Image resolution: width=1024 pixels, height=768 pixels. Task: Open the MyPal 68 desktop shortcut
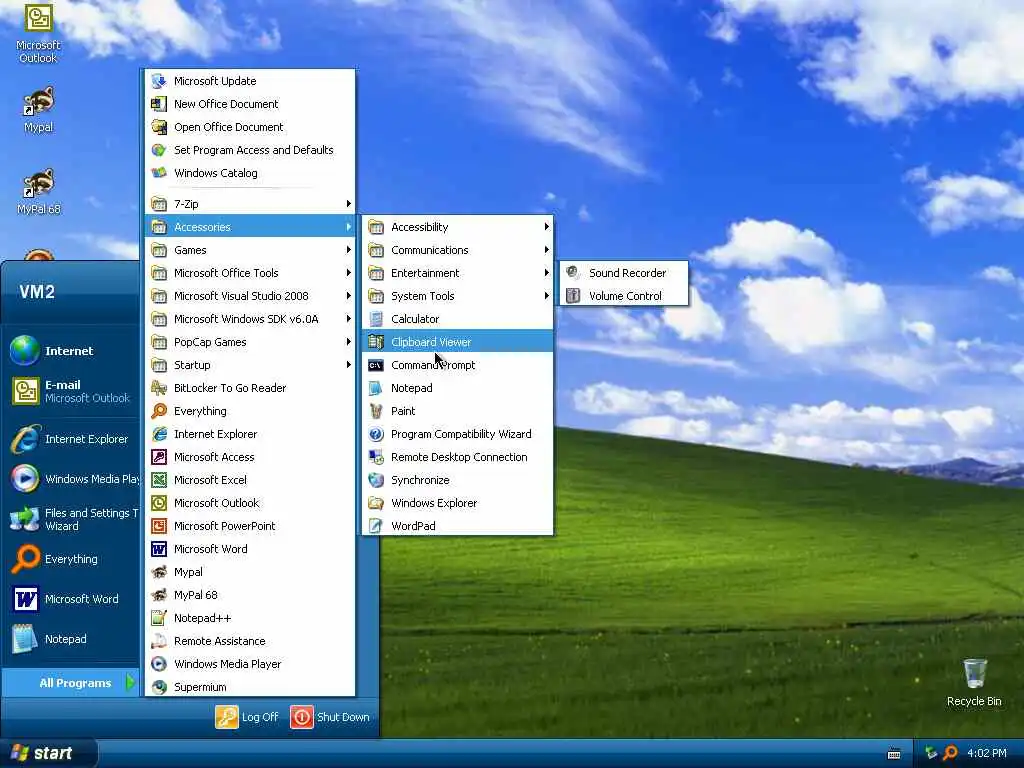coord(39,191)
